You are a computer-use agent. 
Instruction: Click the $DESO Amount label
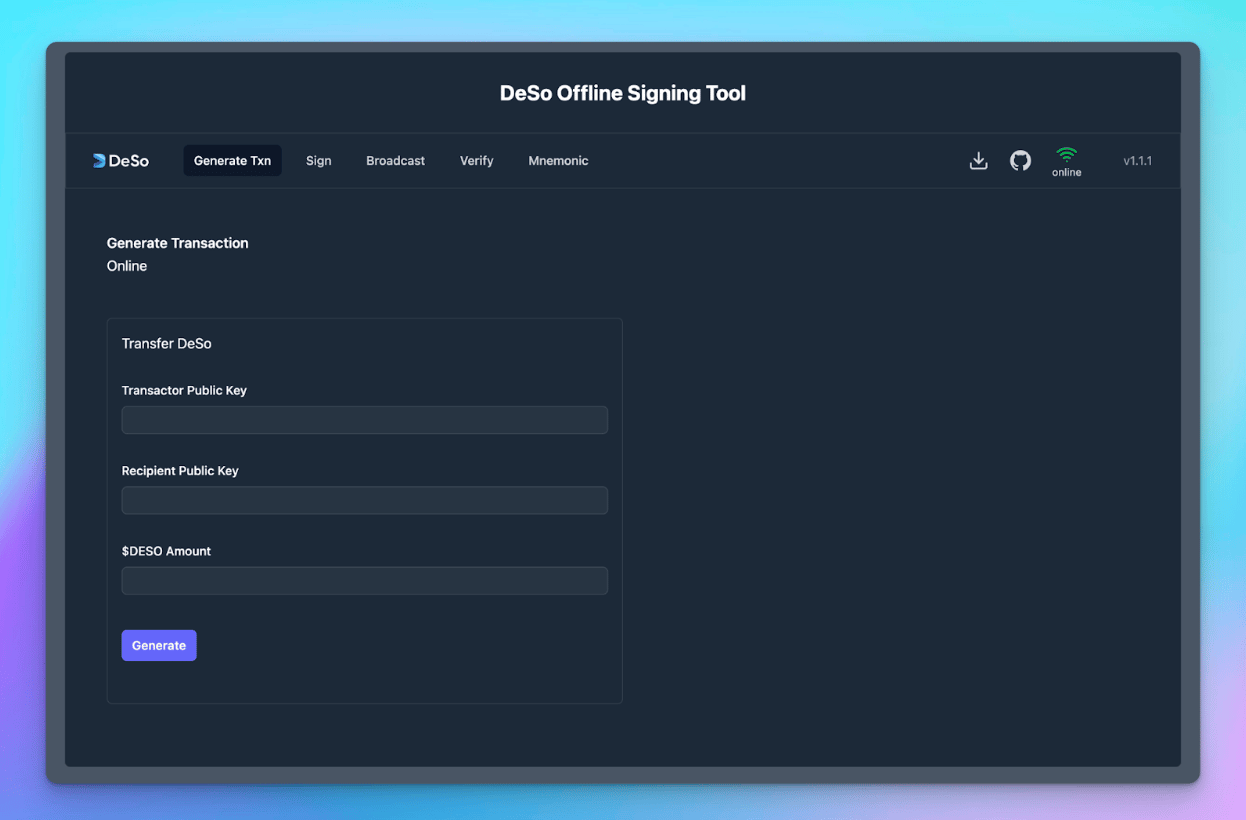[166, 551]
